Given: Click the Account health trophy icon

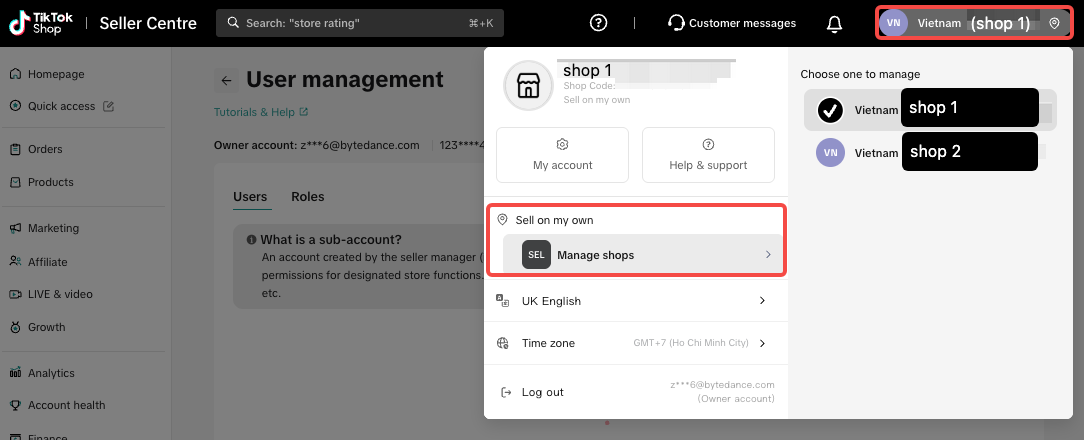Looking at the screenshot, I should (x=15, y=405).
